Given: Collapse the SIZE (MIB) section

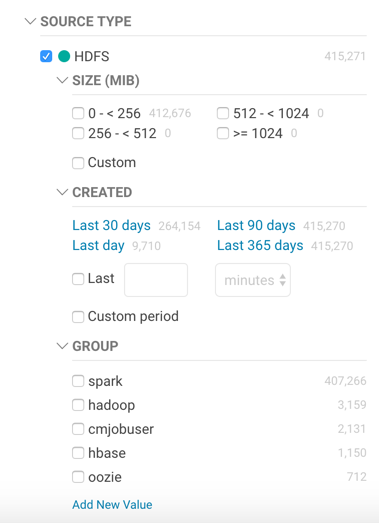Looking at the screenshot, I should (62, 80).
